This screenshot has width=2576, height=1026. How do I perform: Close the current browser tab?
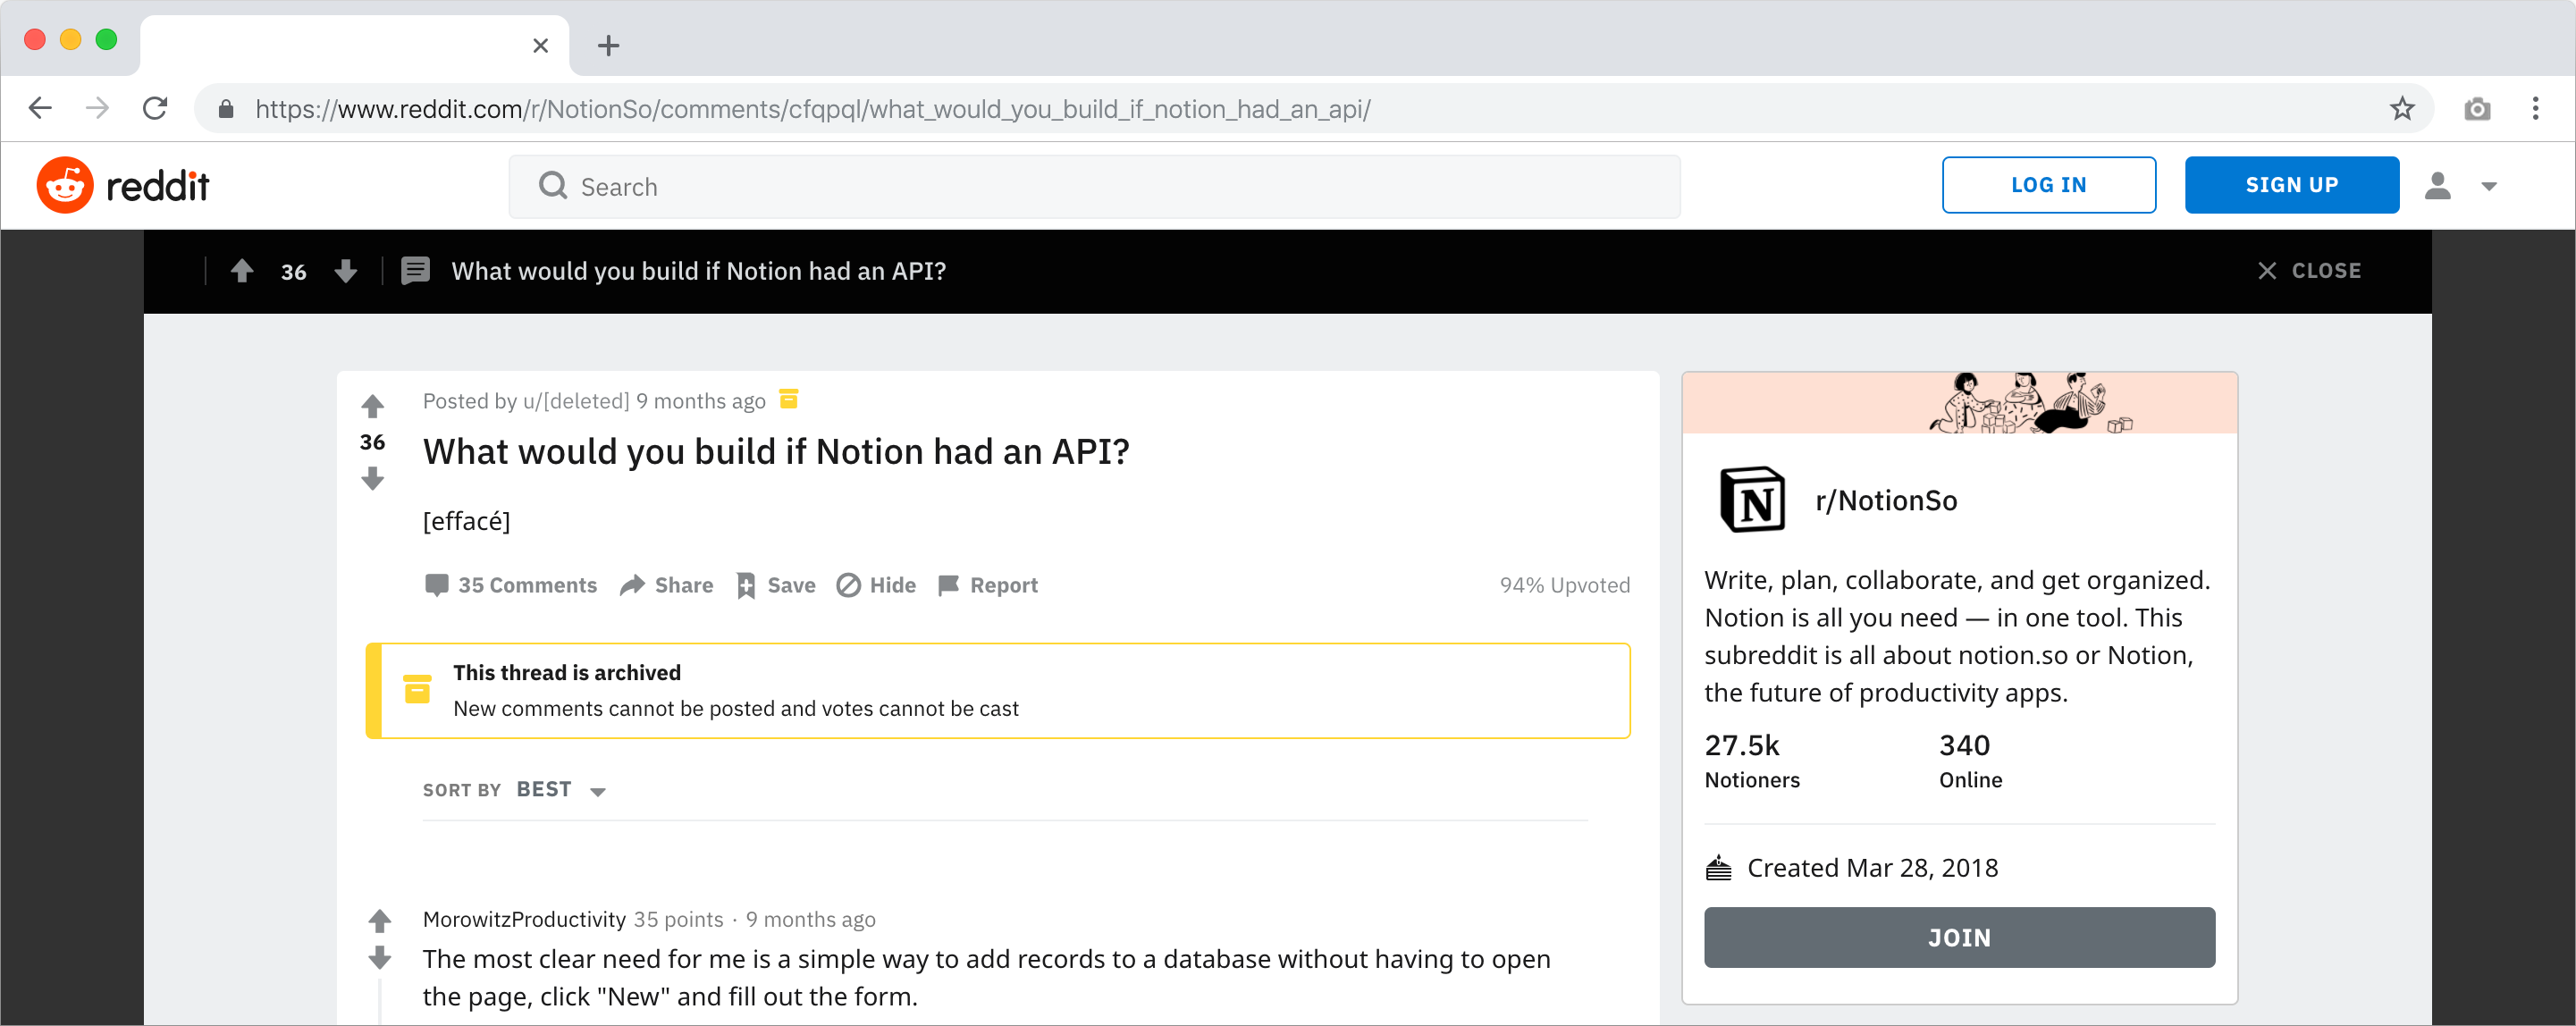pos(540,46)
